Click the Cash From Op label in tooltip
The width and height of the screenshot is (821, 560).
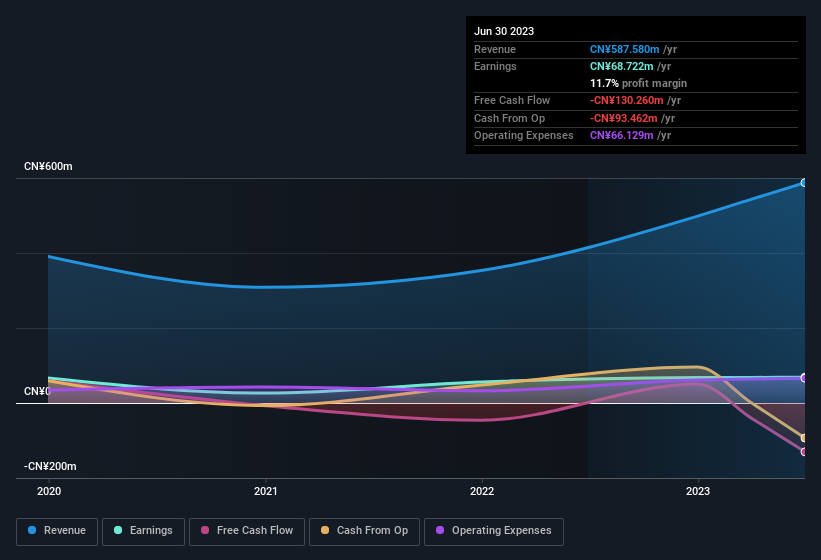click(x=509, y=118)
